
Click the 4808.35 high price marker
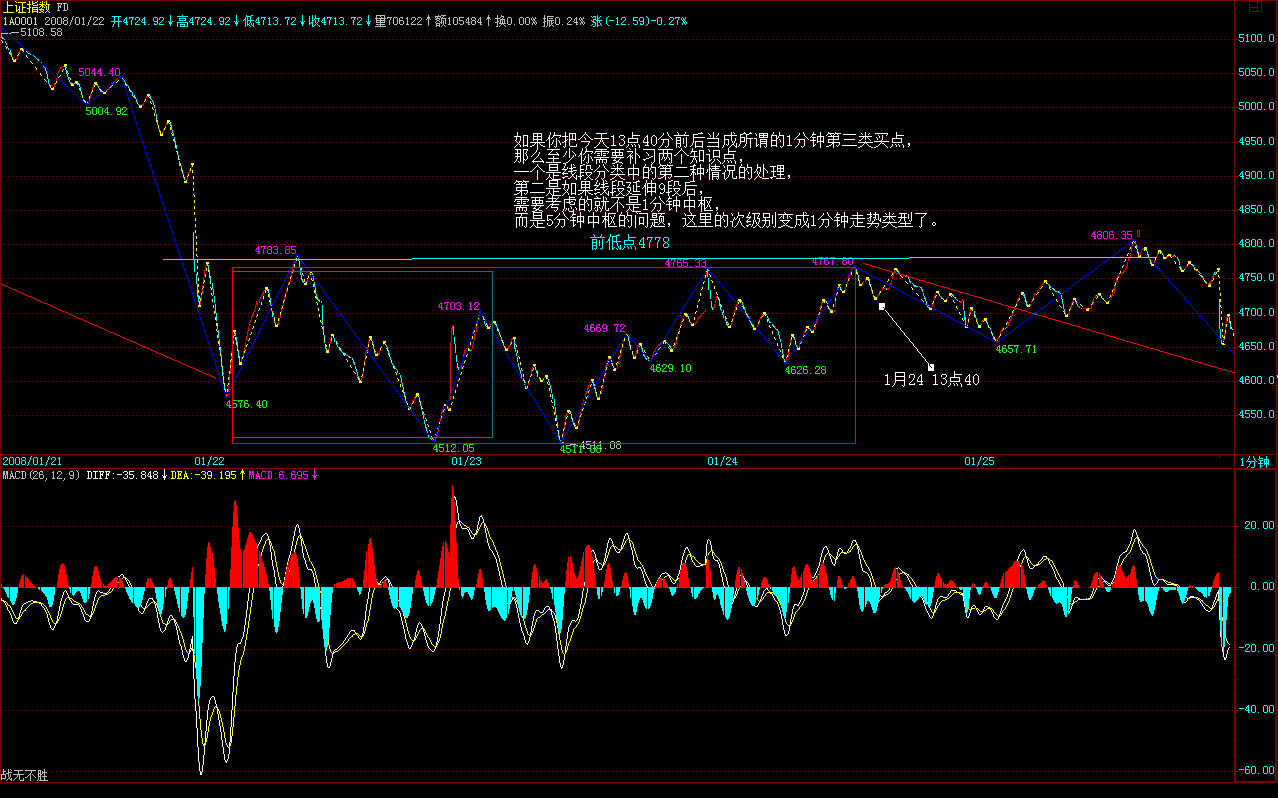[x=1112, y=236]
